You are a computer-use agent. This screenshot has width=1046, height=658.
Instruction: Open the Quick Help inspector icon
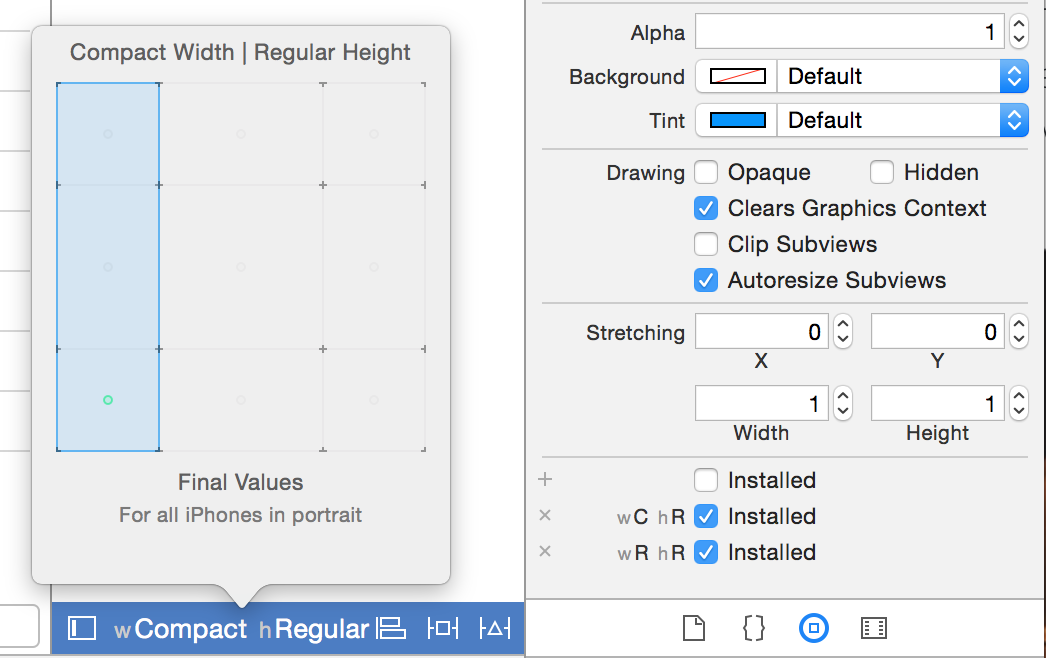754,628
